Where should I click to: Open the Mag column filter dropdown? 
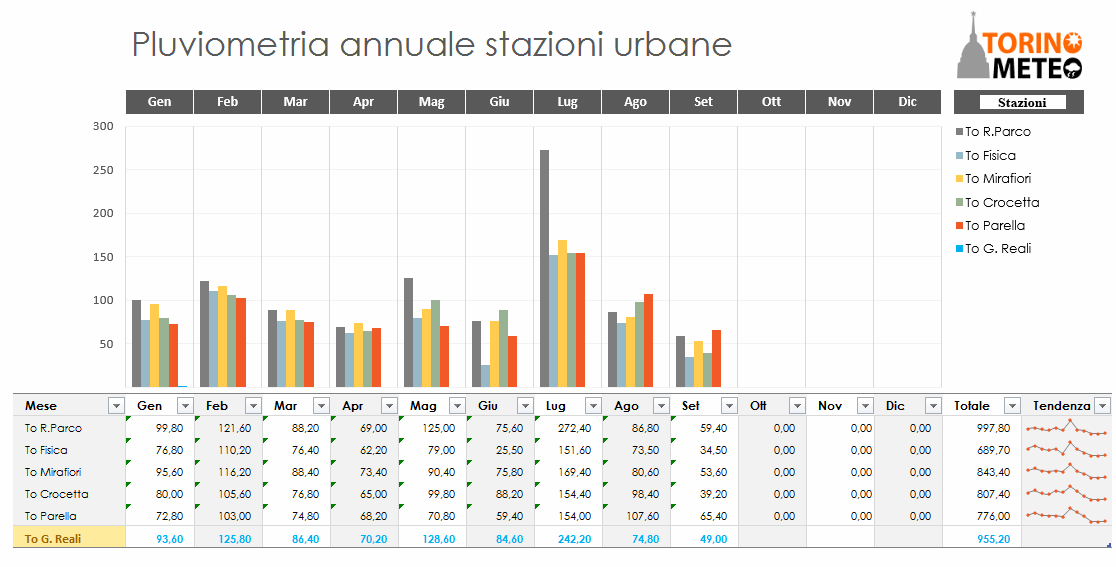[458, 406]
